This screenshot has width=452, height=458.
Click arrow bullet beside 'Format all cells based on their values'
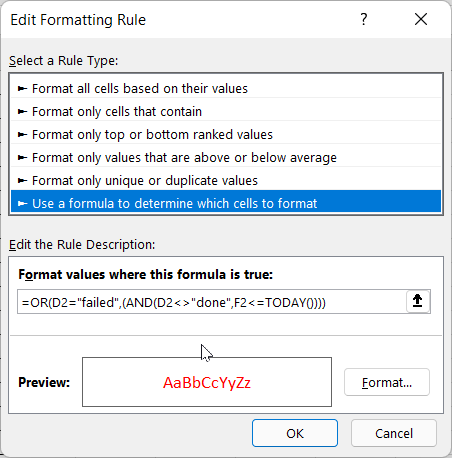click(x=22, y=89)
